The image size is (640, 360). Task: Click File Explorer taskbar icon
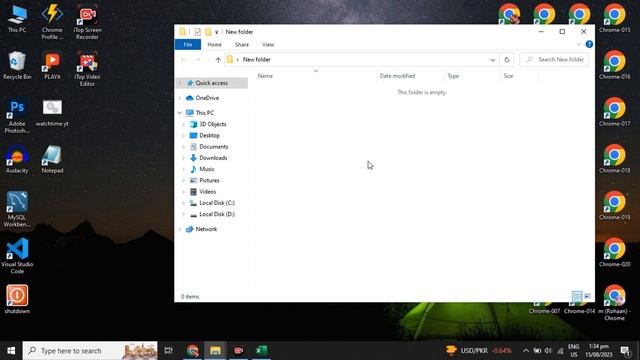216,351
